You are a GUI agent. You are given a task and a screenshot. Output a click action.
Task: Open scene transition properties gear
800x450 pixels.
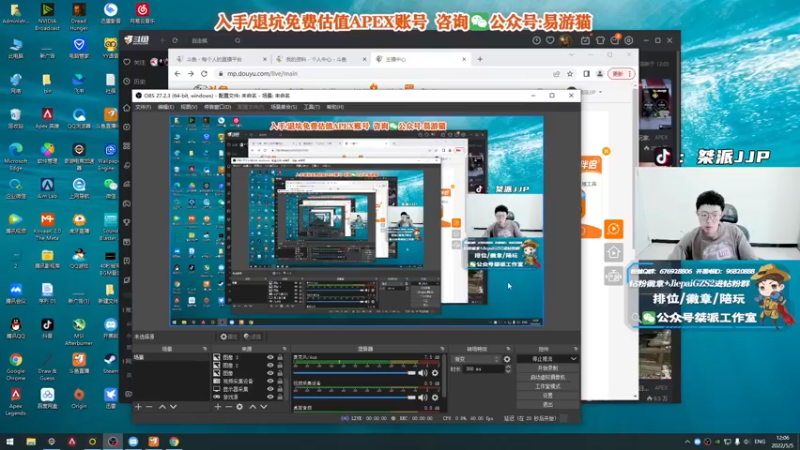pos(507,359)
